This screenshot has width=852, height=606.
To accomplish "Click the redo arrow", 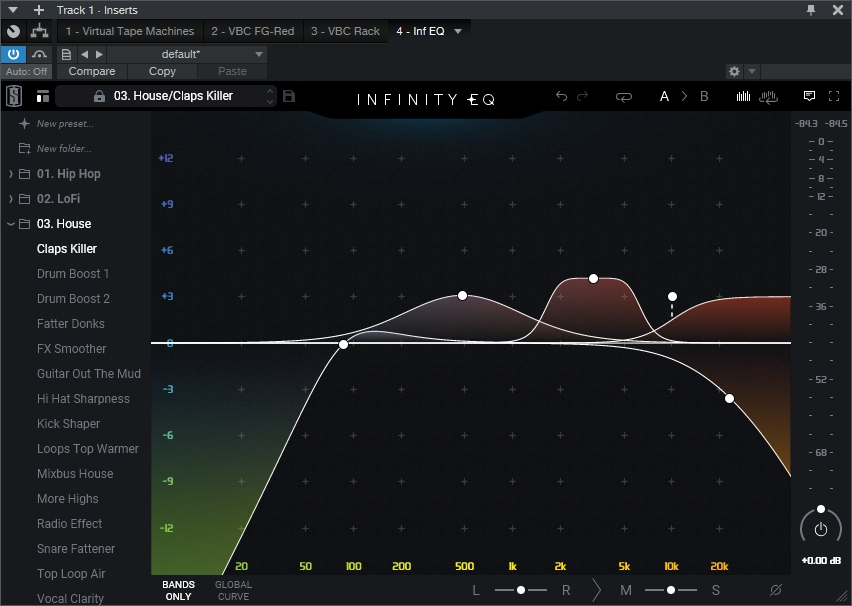I will 582,96.
